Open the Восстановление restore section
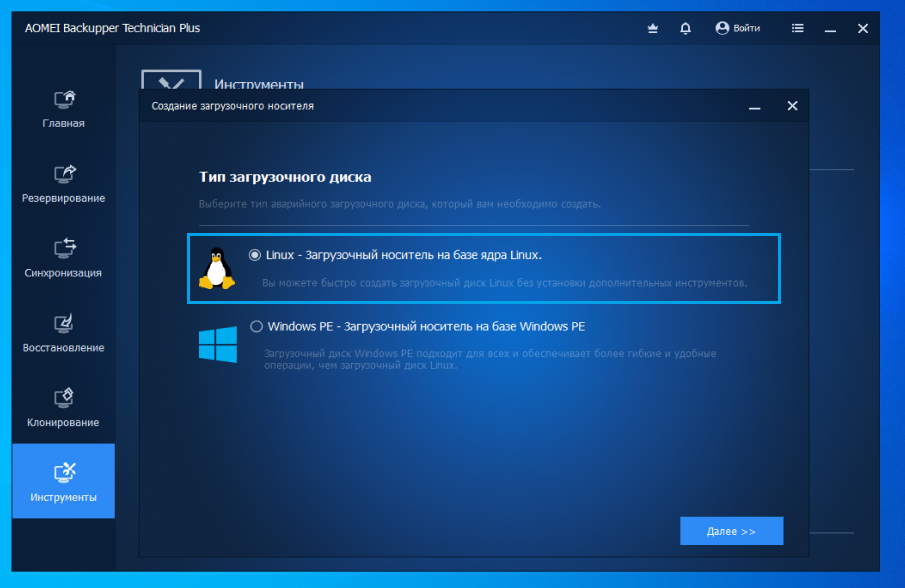Screen dimensions: 905x588 (x=63, y=334)
